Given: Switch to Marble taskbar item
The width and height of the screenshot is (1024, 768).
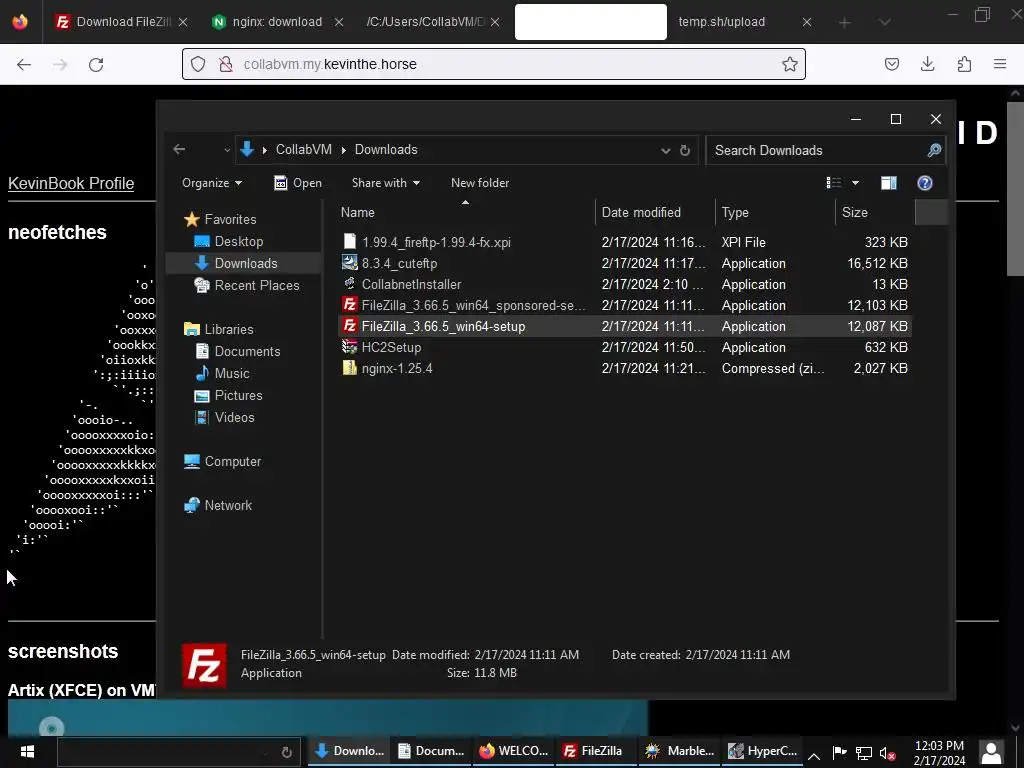Looking at the screenshot, I should click(679, 751).
